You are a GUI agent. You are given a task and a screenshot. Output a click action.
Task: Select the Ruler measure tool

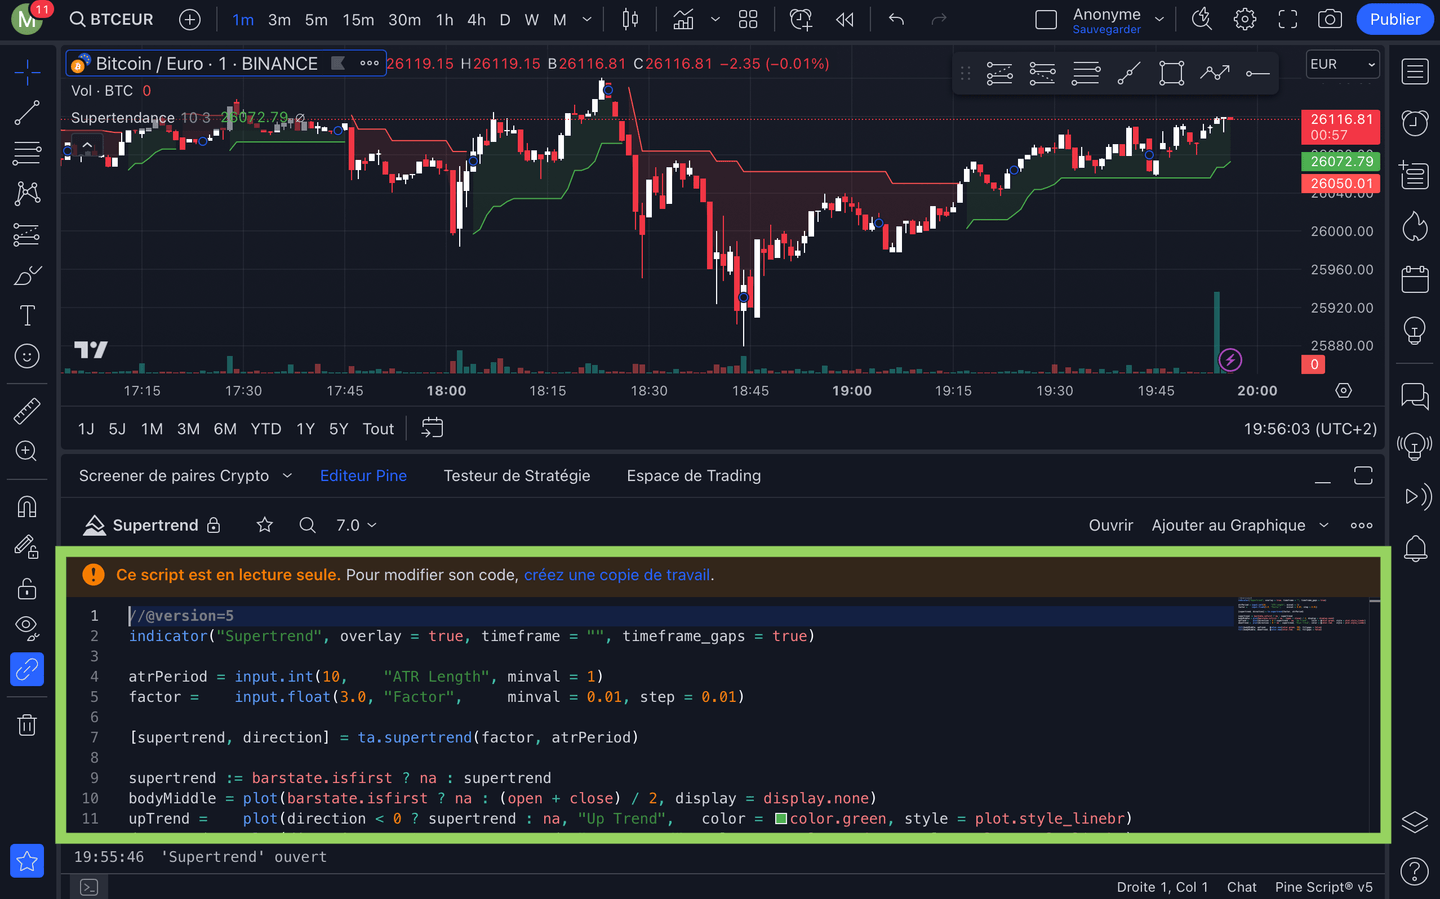[26, 411]
